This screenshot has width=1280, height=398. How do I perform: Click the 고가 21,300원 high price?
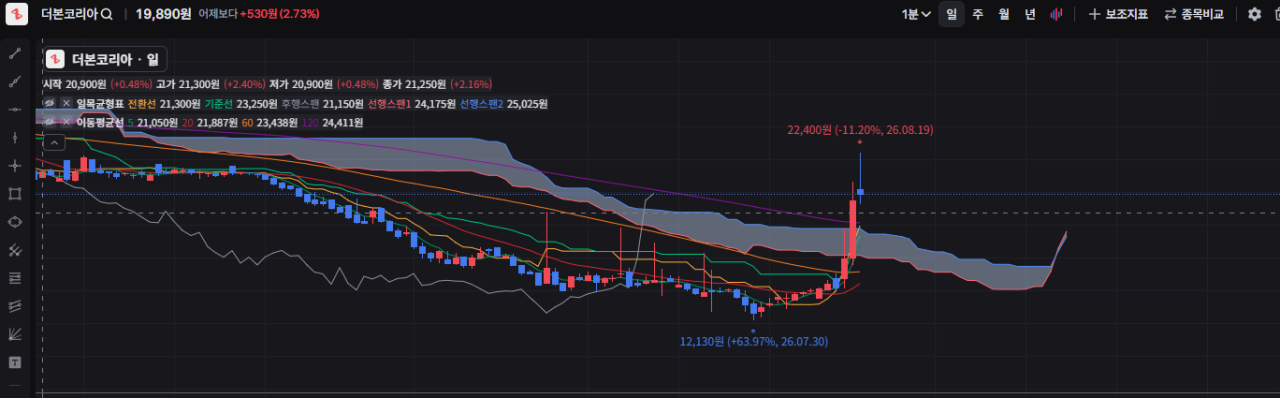(x=189, y=84)
